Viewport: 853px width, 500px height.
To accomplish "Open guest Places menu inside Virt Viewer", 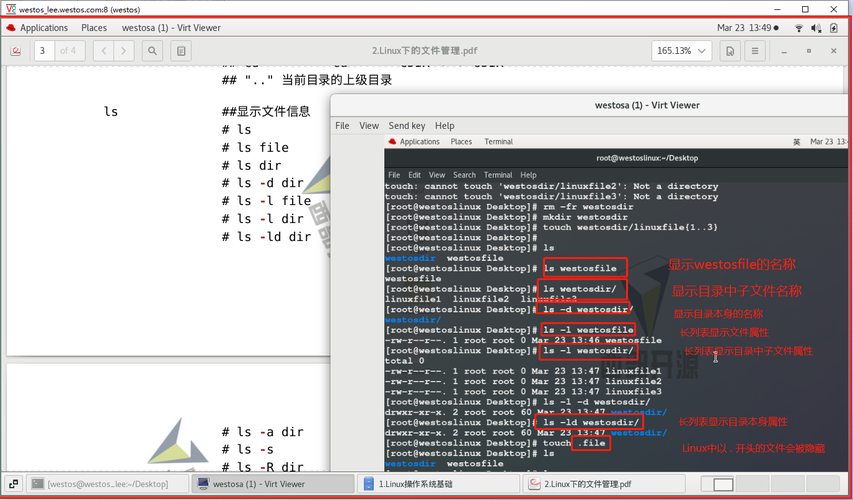I will click(x=461, y=141).
